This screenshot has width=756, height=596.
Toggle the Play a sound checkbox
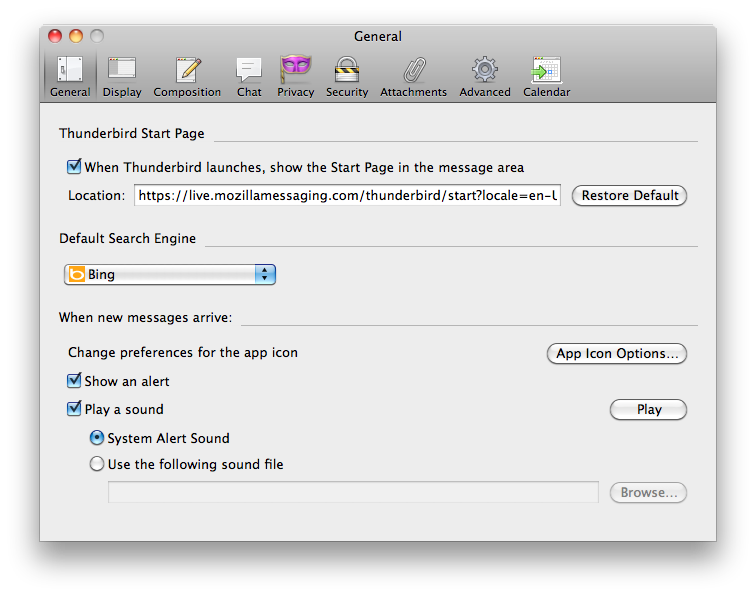[74, 409]
